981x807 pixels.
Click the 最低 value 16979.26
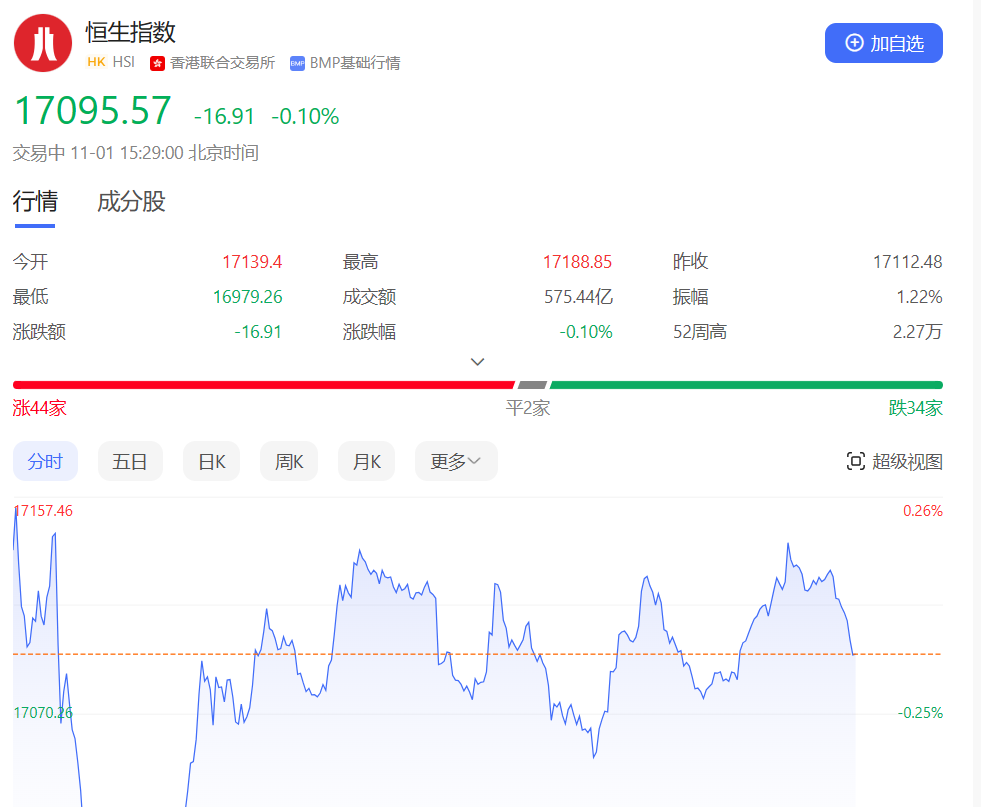tap(248, 297)
